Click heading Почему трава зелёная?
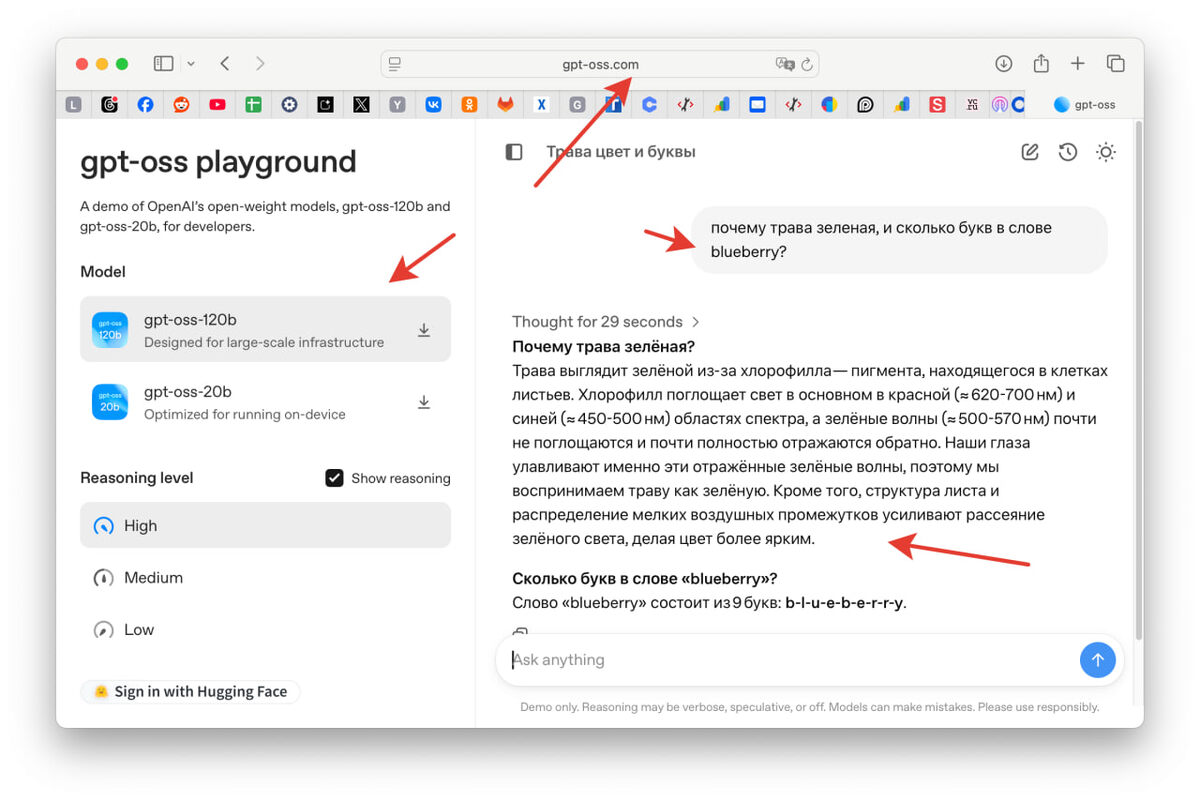 (x=603, y=347)
